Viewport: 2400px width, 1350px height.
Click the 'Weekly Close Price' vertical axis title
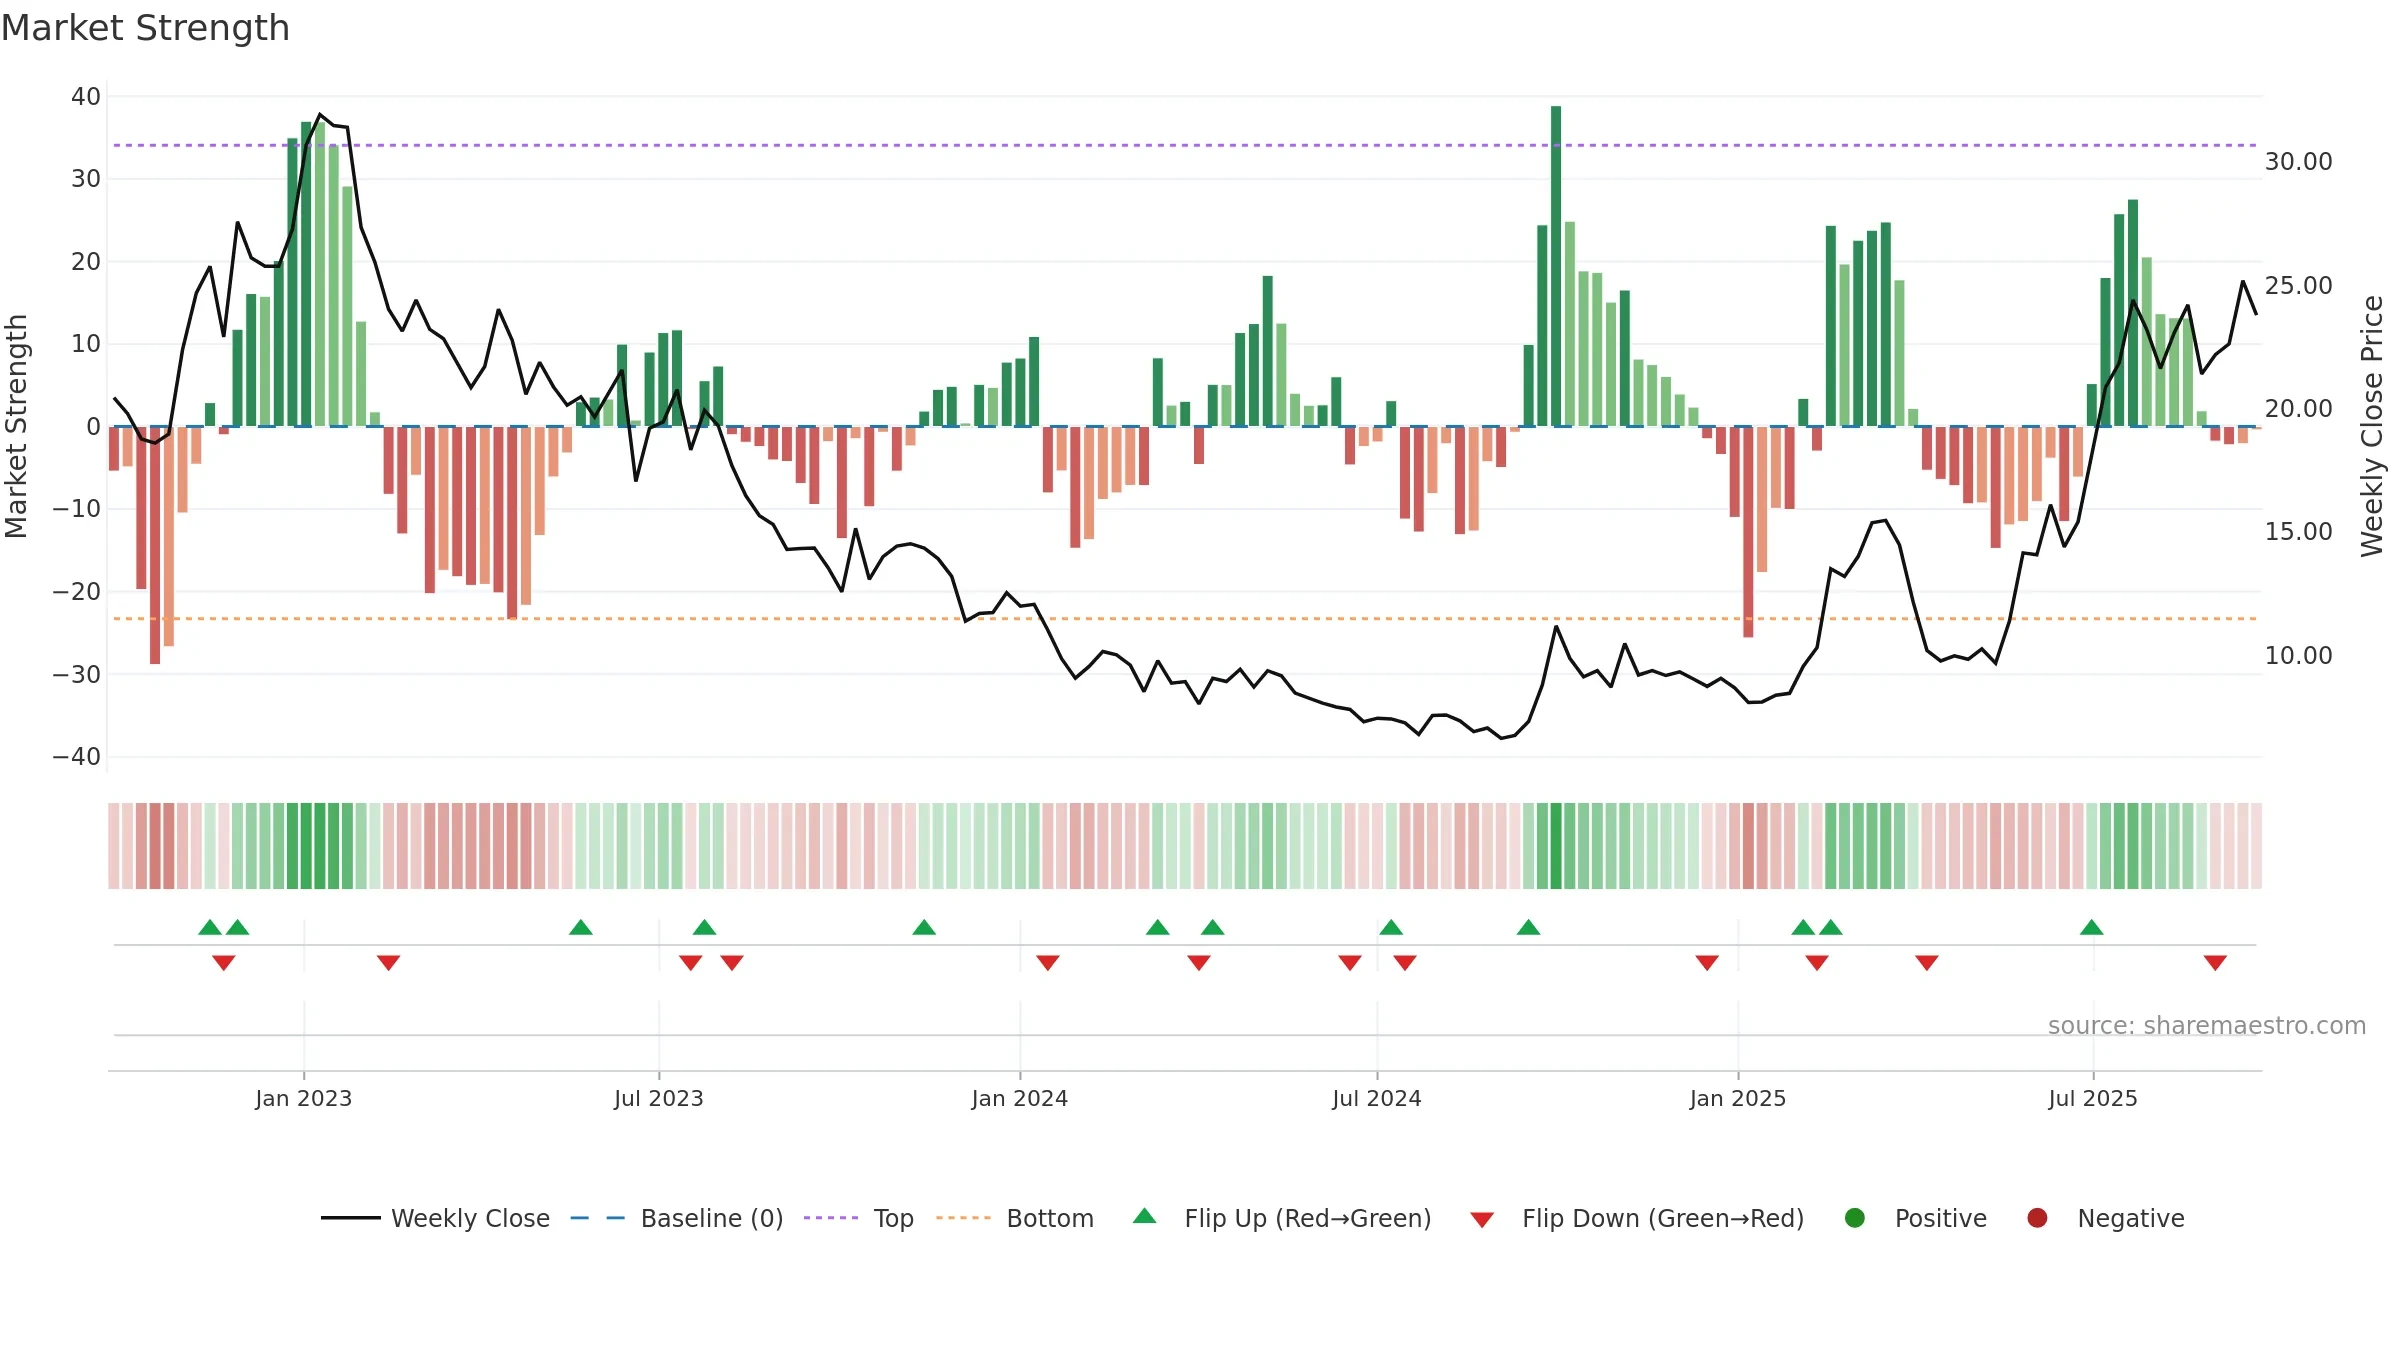pyautogui.click(x=2372, y=426)
